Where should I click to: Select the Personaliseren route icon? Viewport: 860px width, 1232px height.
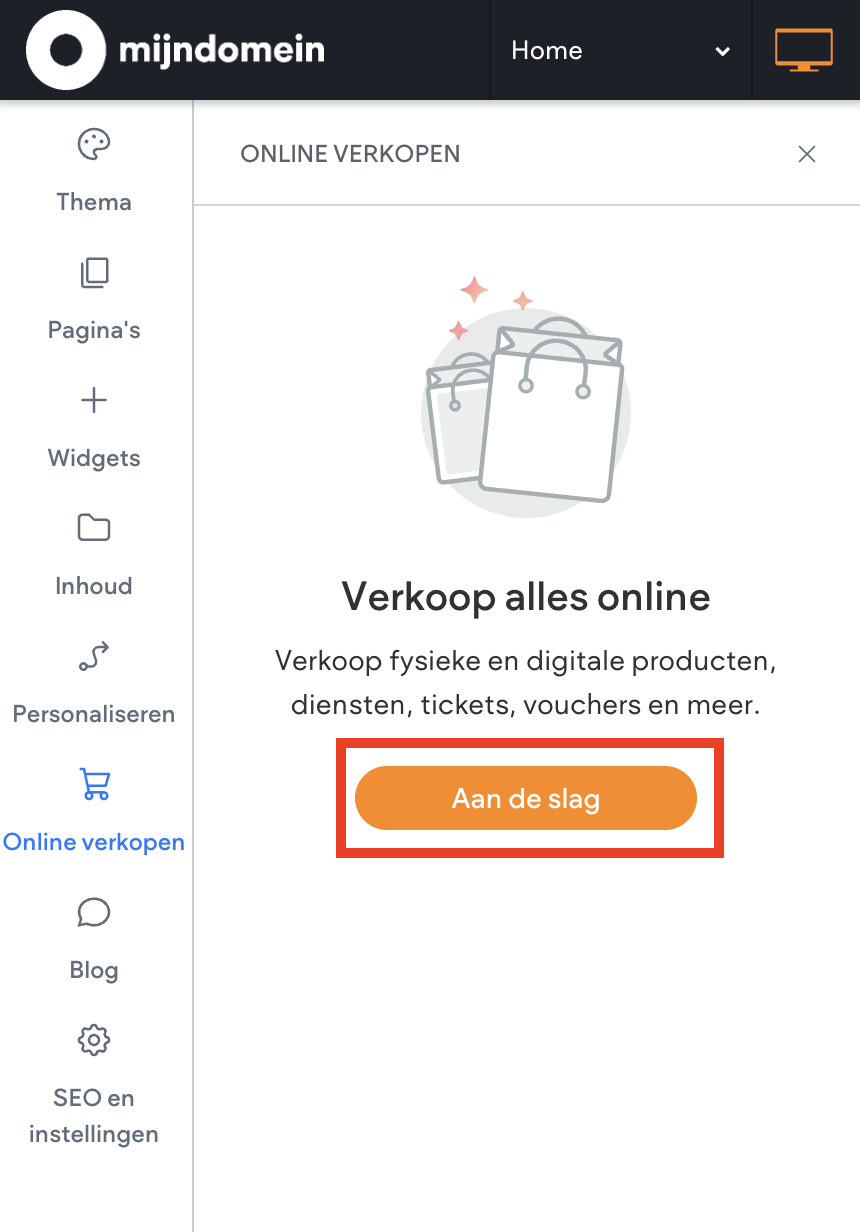[x=94, y=657]
